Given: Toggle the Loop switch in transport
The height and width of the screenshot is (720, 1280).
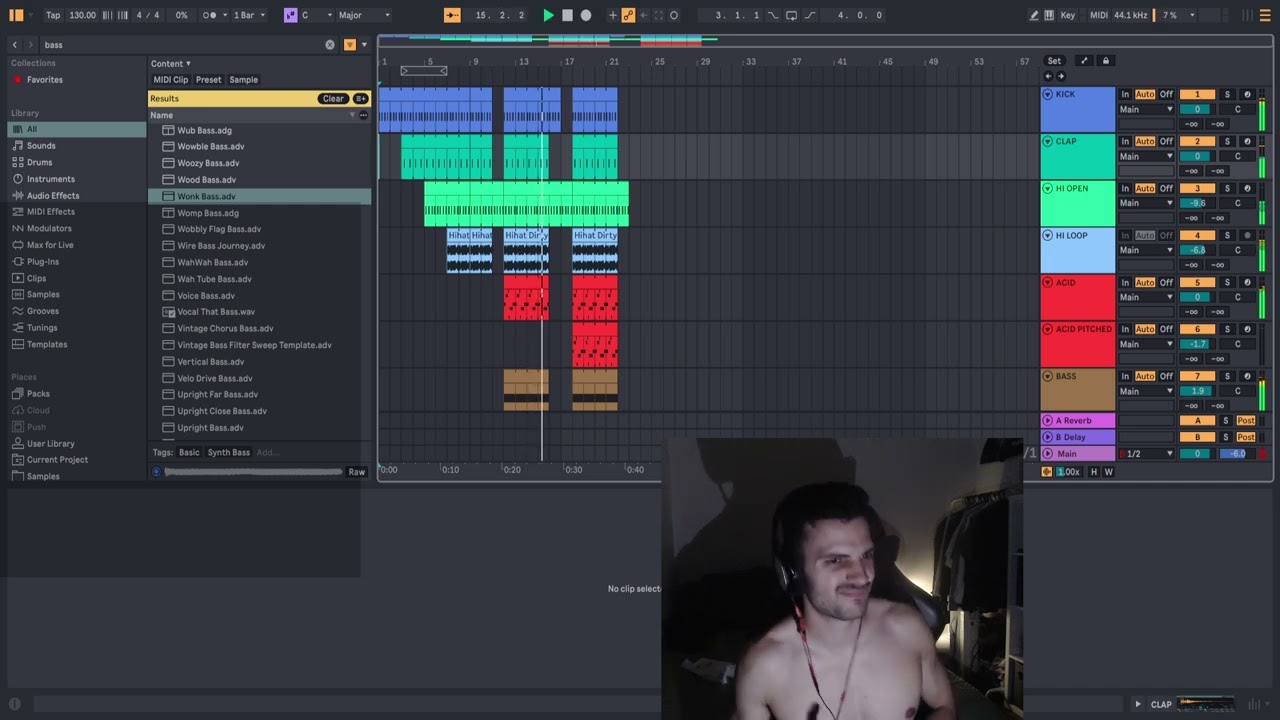Looking at the screenshot, I should tap(791, 15).
